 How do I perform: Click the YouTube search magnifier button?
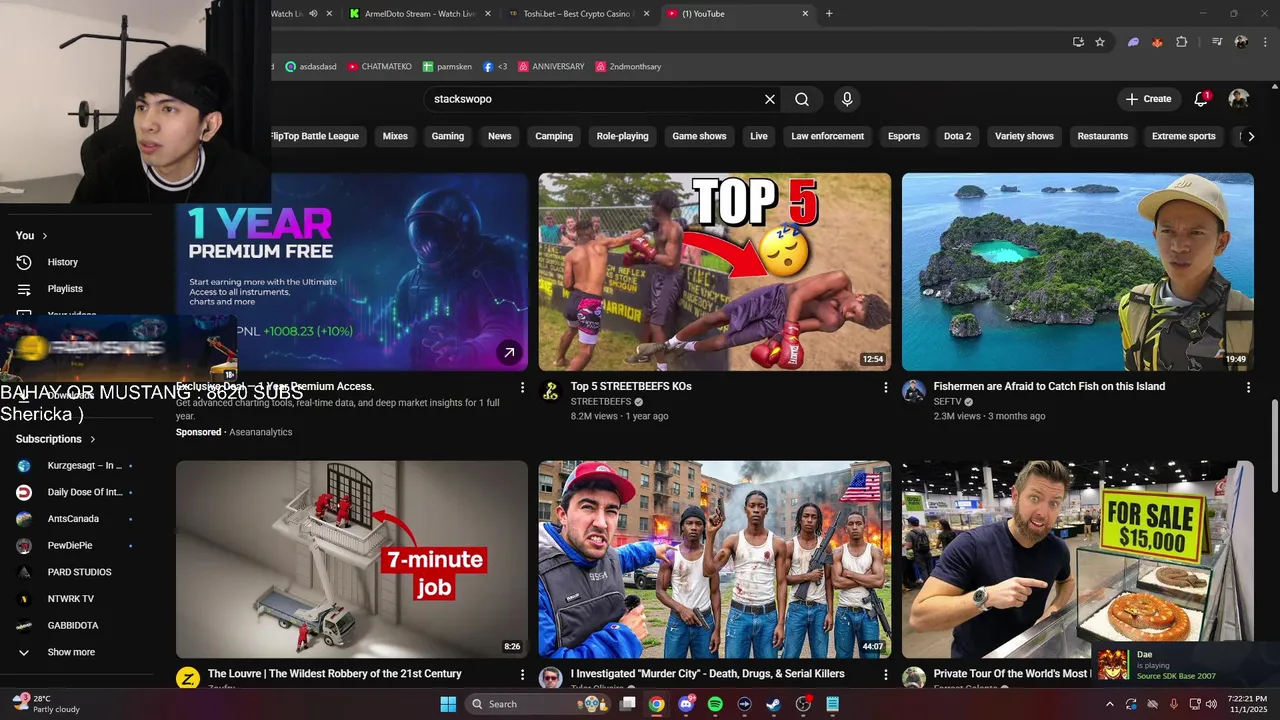(x=802, y=99)
